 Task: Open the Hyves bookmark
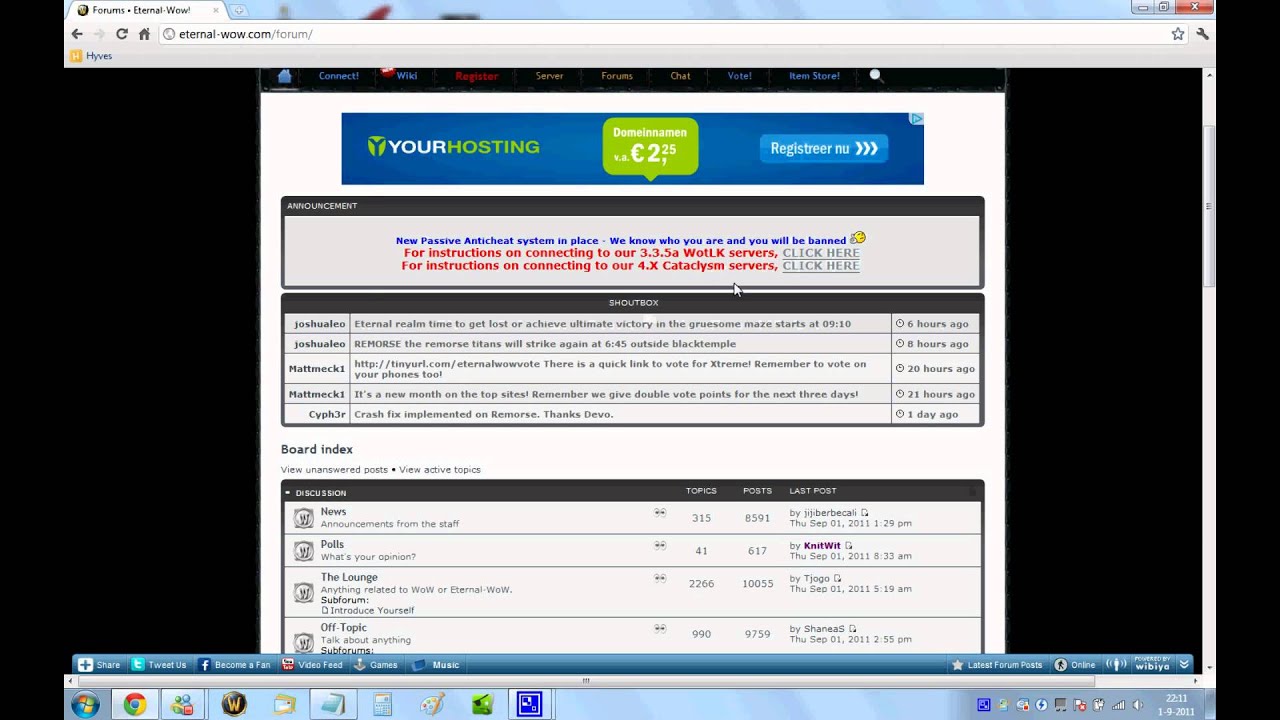(x=91, y=56)
